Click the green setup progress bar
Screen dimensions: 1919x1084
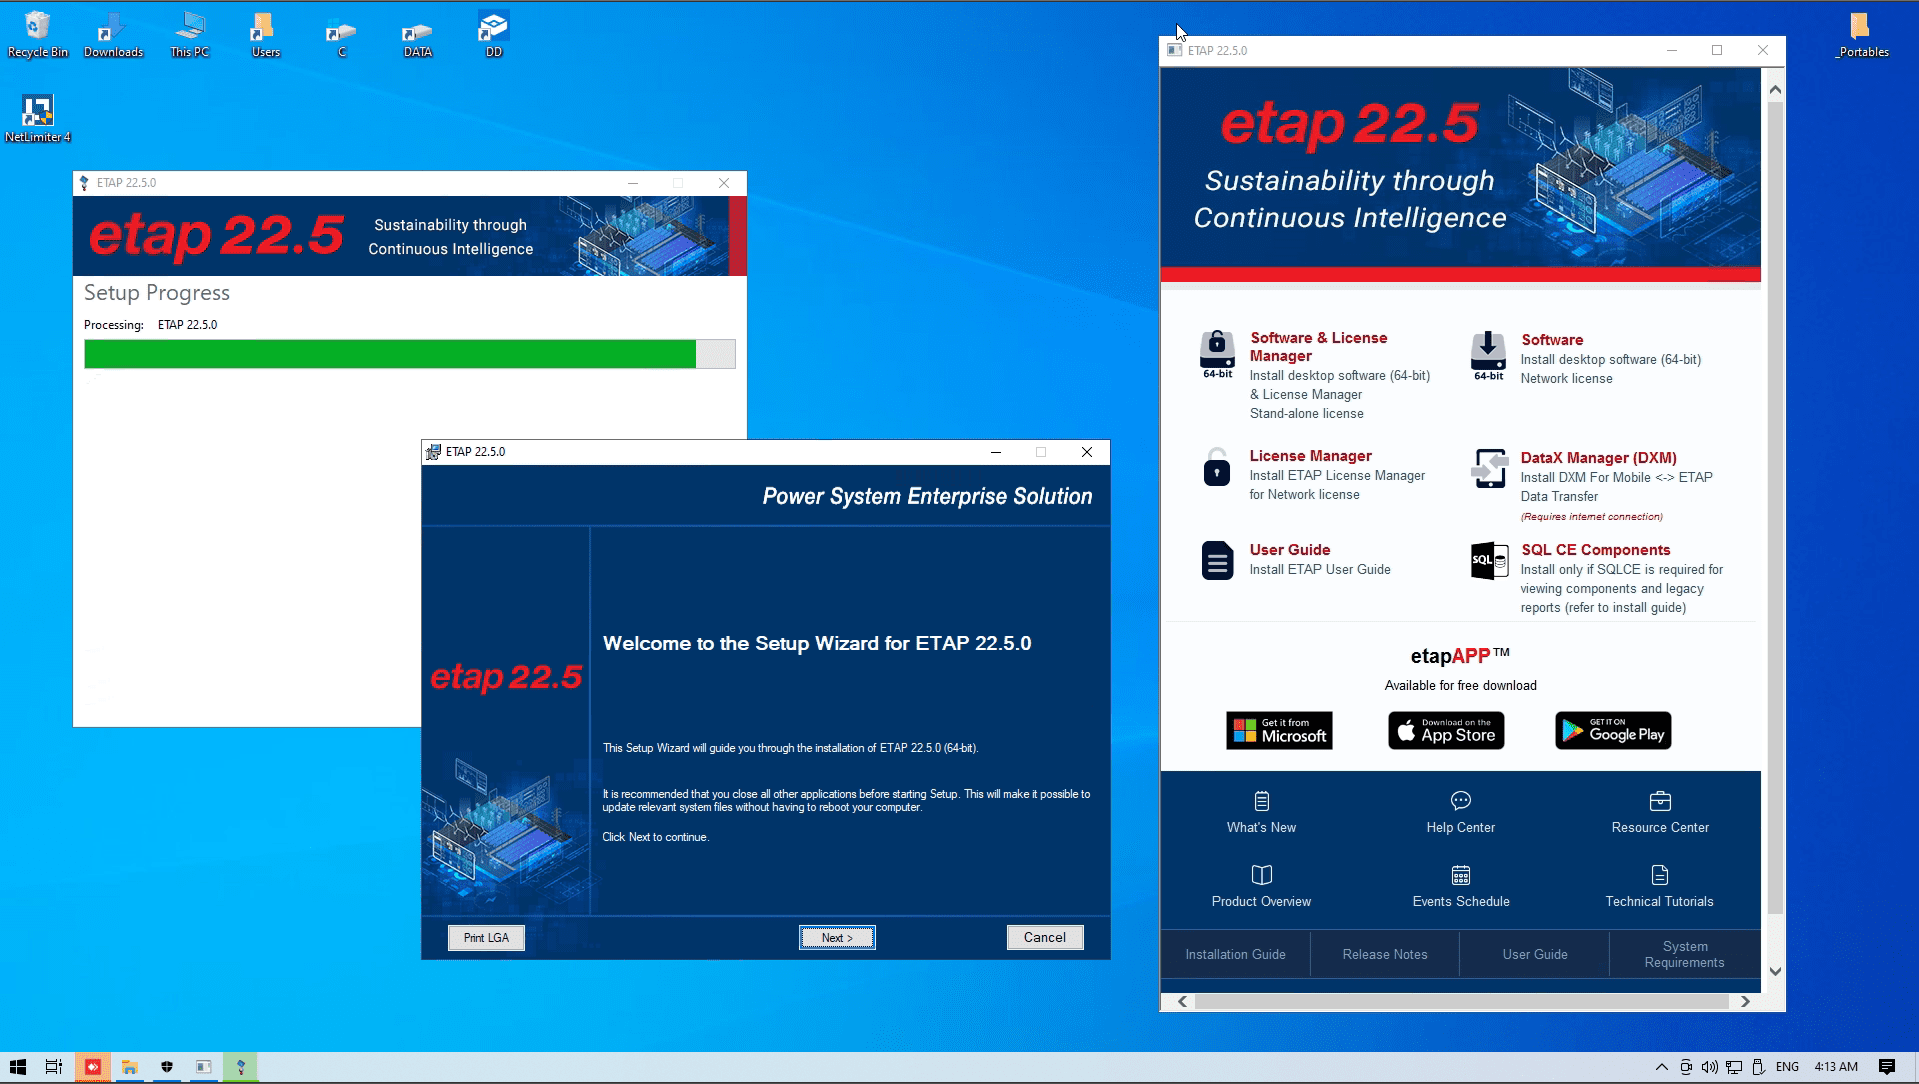tap(390, 354)
